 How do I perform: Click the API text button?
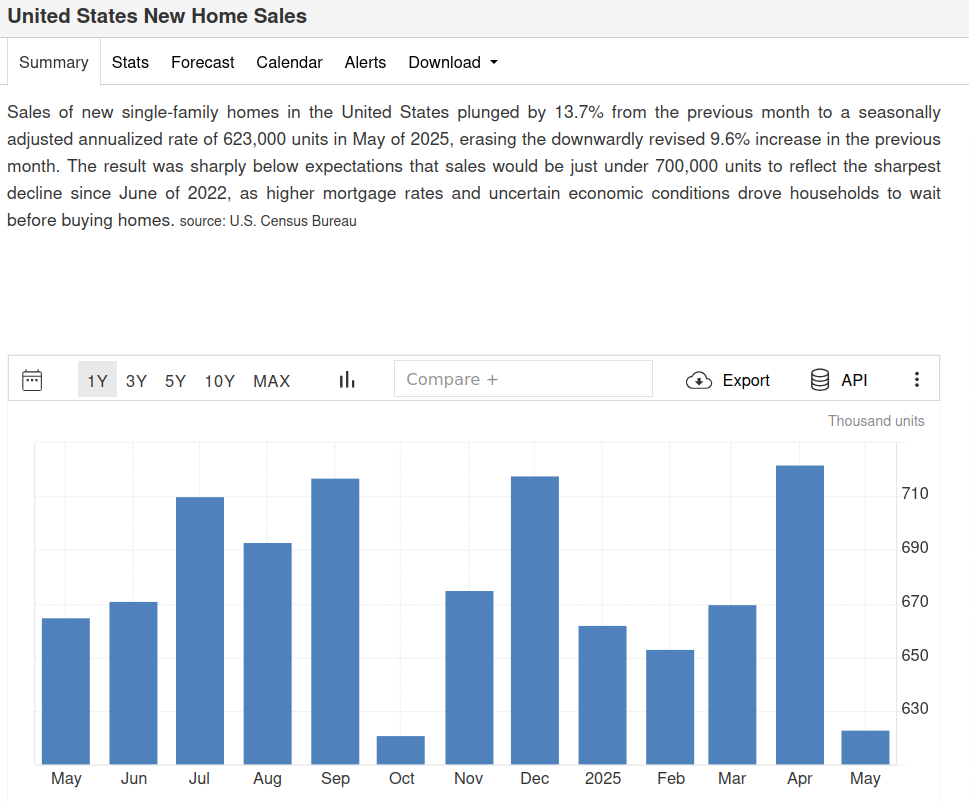pyautogui.click(x=854, y=380)
